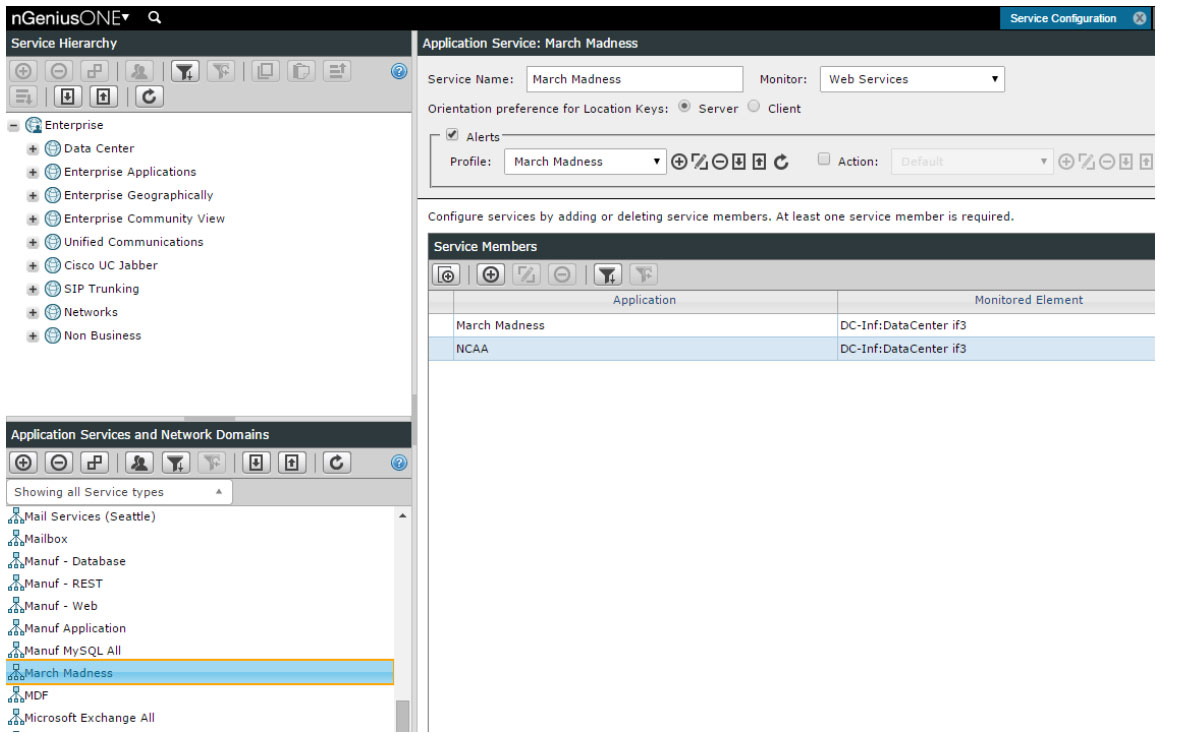Select the March Madness row in Service Members table
Viewport: 1178px width, 756px height.
pos(791,325)
